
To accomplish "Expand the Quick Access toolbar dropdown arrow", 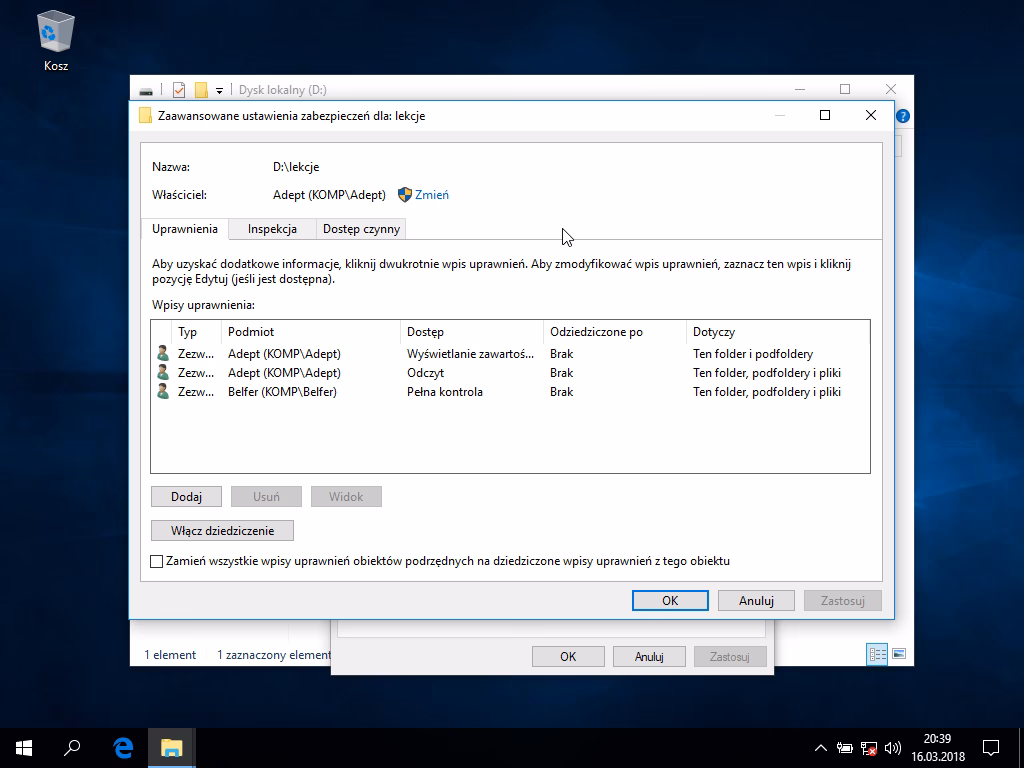I will pos(219,89).
